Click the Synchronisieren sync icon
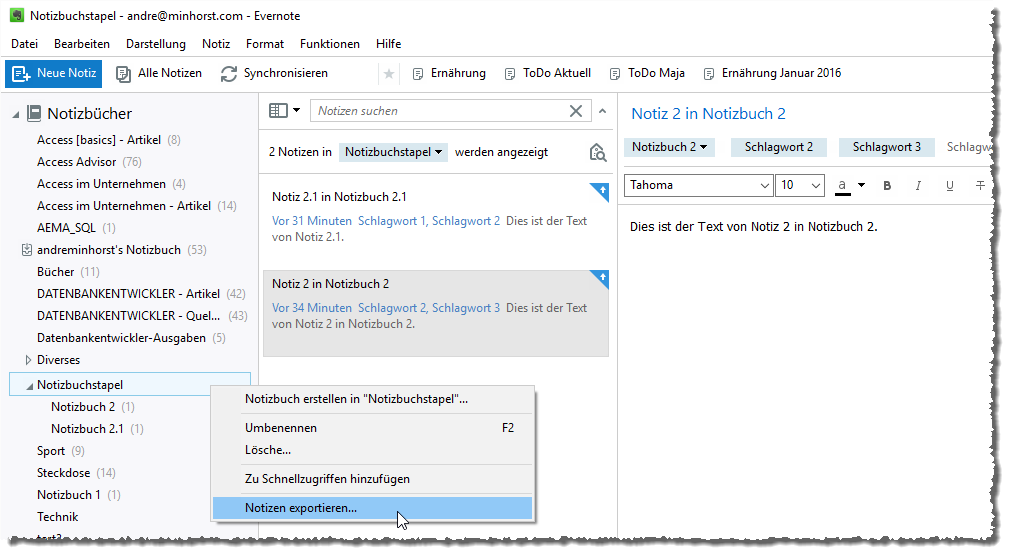1011x558 pixels. point(229,74)
